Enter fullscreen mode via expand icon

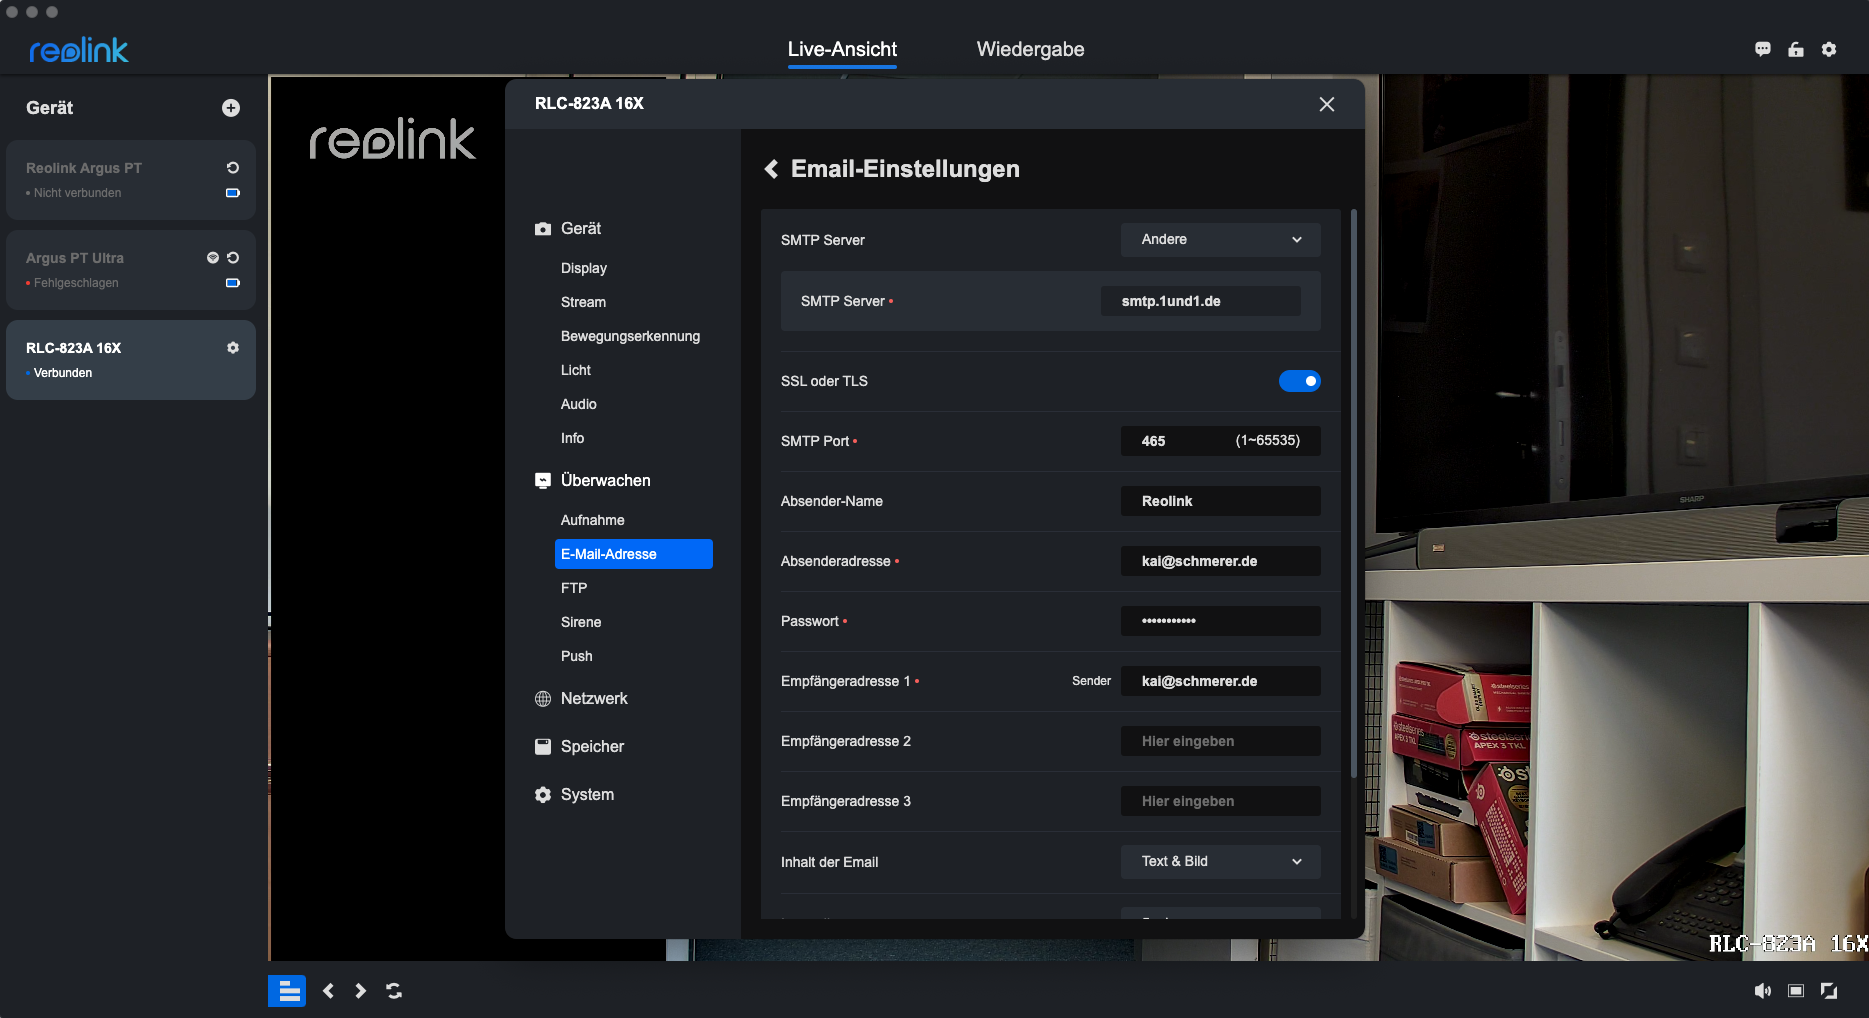1829,991
